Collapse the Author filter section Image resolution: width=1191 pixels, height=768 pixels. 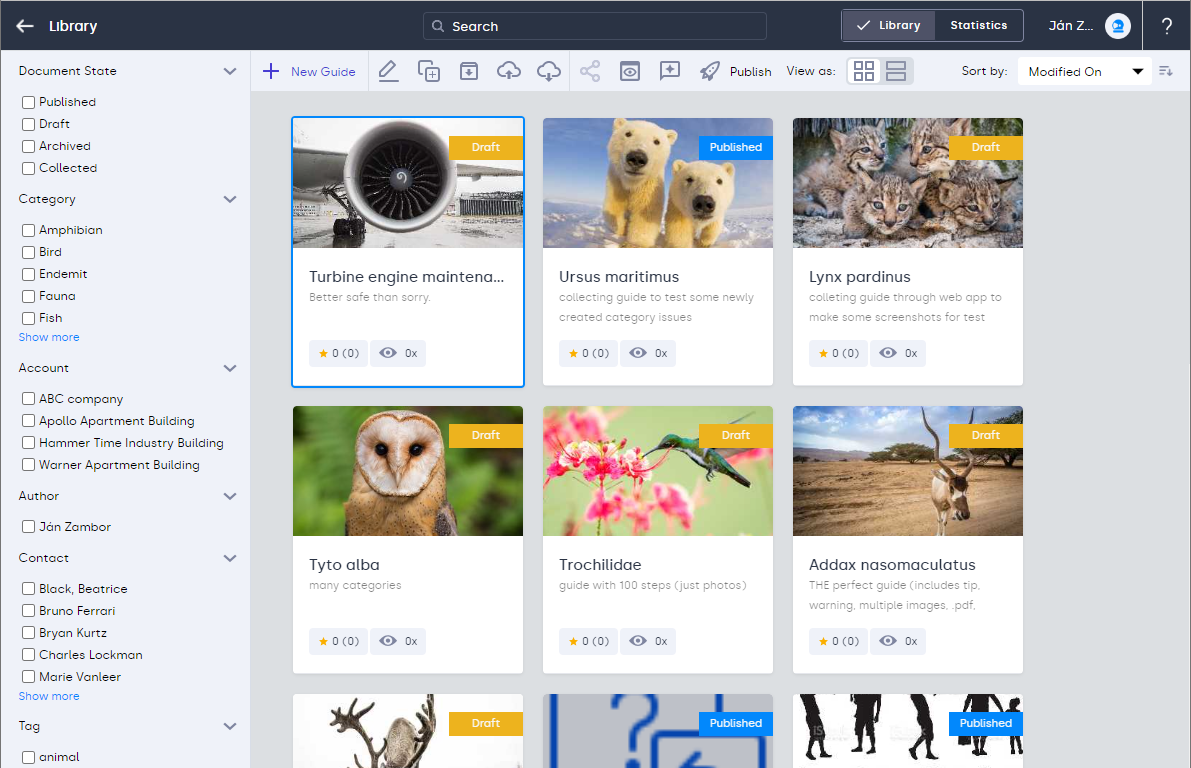point(229,496)
